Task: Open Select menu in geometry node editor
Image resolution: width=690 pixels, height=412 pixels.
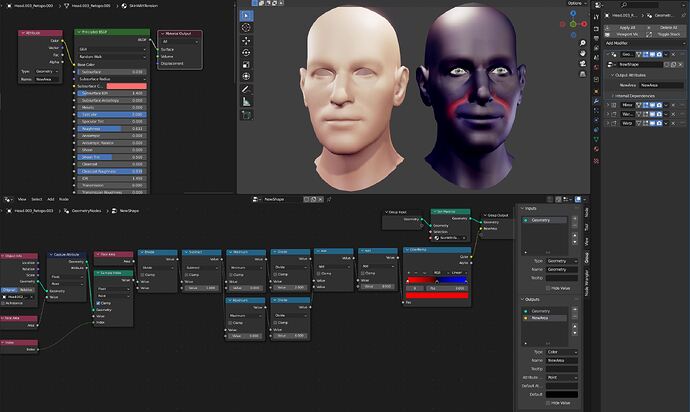Action: 37,199
